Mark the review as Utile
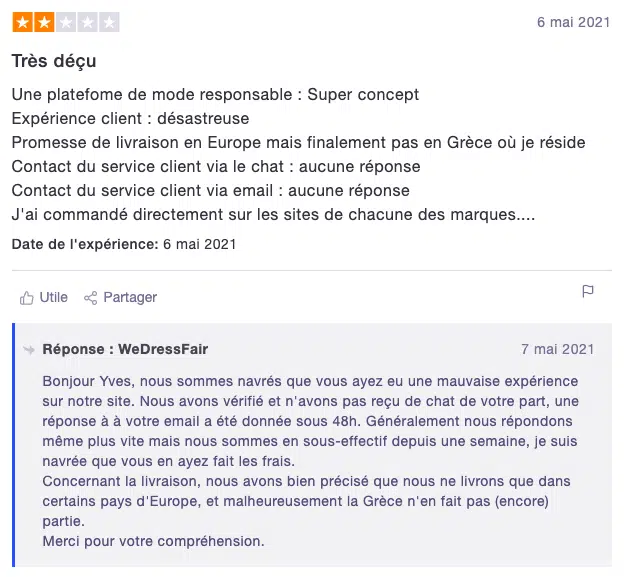The image size is (626, 577). pyautogui.click(x=53, y=297)
